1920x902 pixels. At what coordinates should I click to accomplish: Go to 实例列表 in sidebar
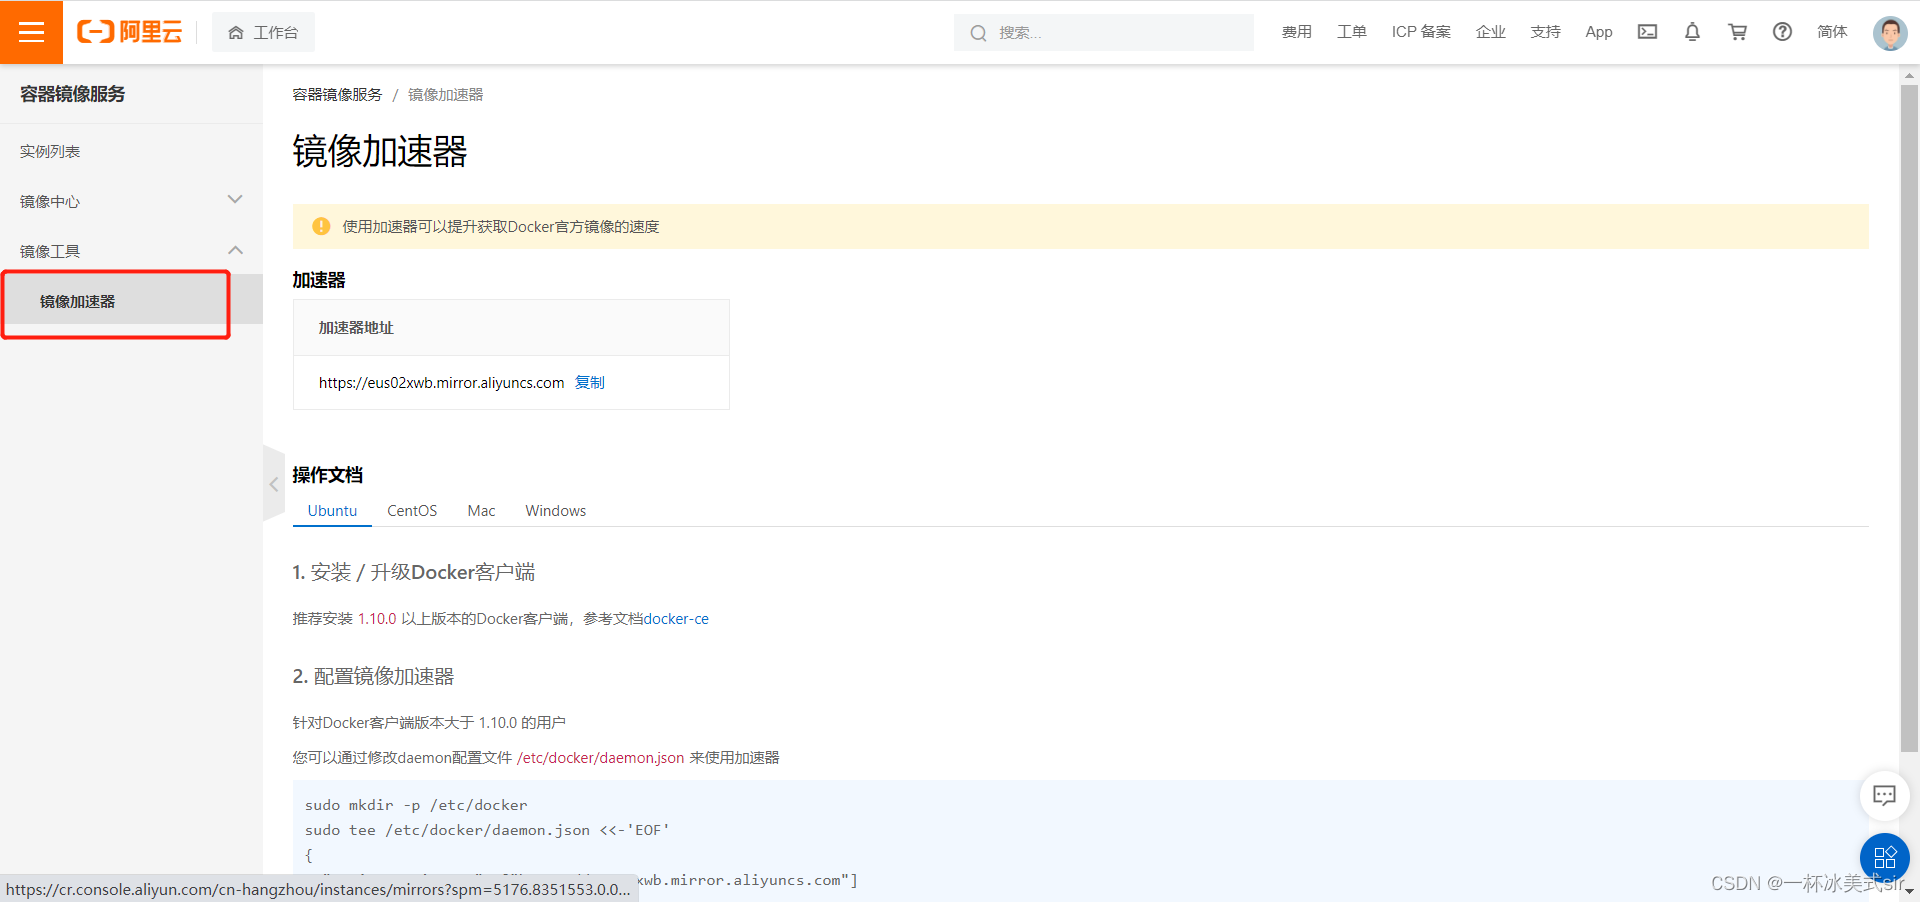click(x=50, y=151)
